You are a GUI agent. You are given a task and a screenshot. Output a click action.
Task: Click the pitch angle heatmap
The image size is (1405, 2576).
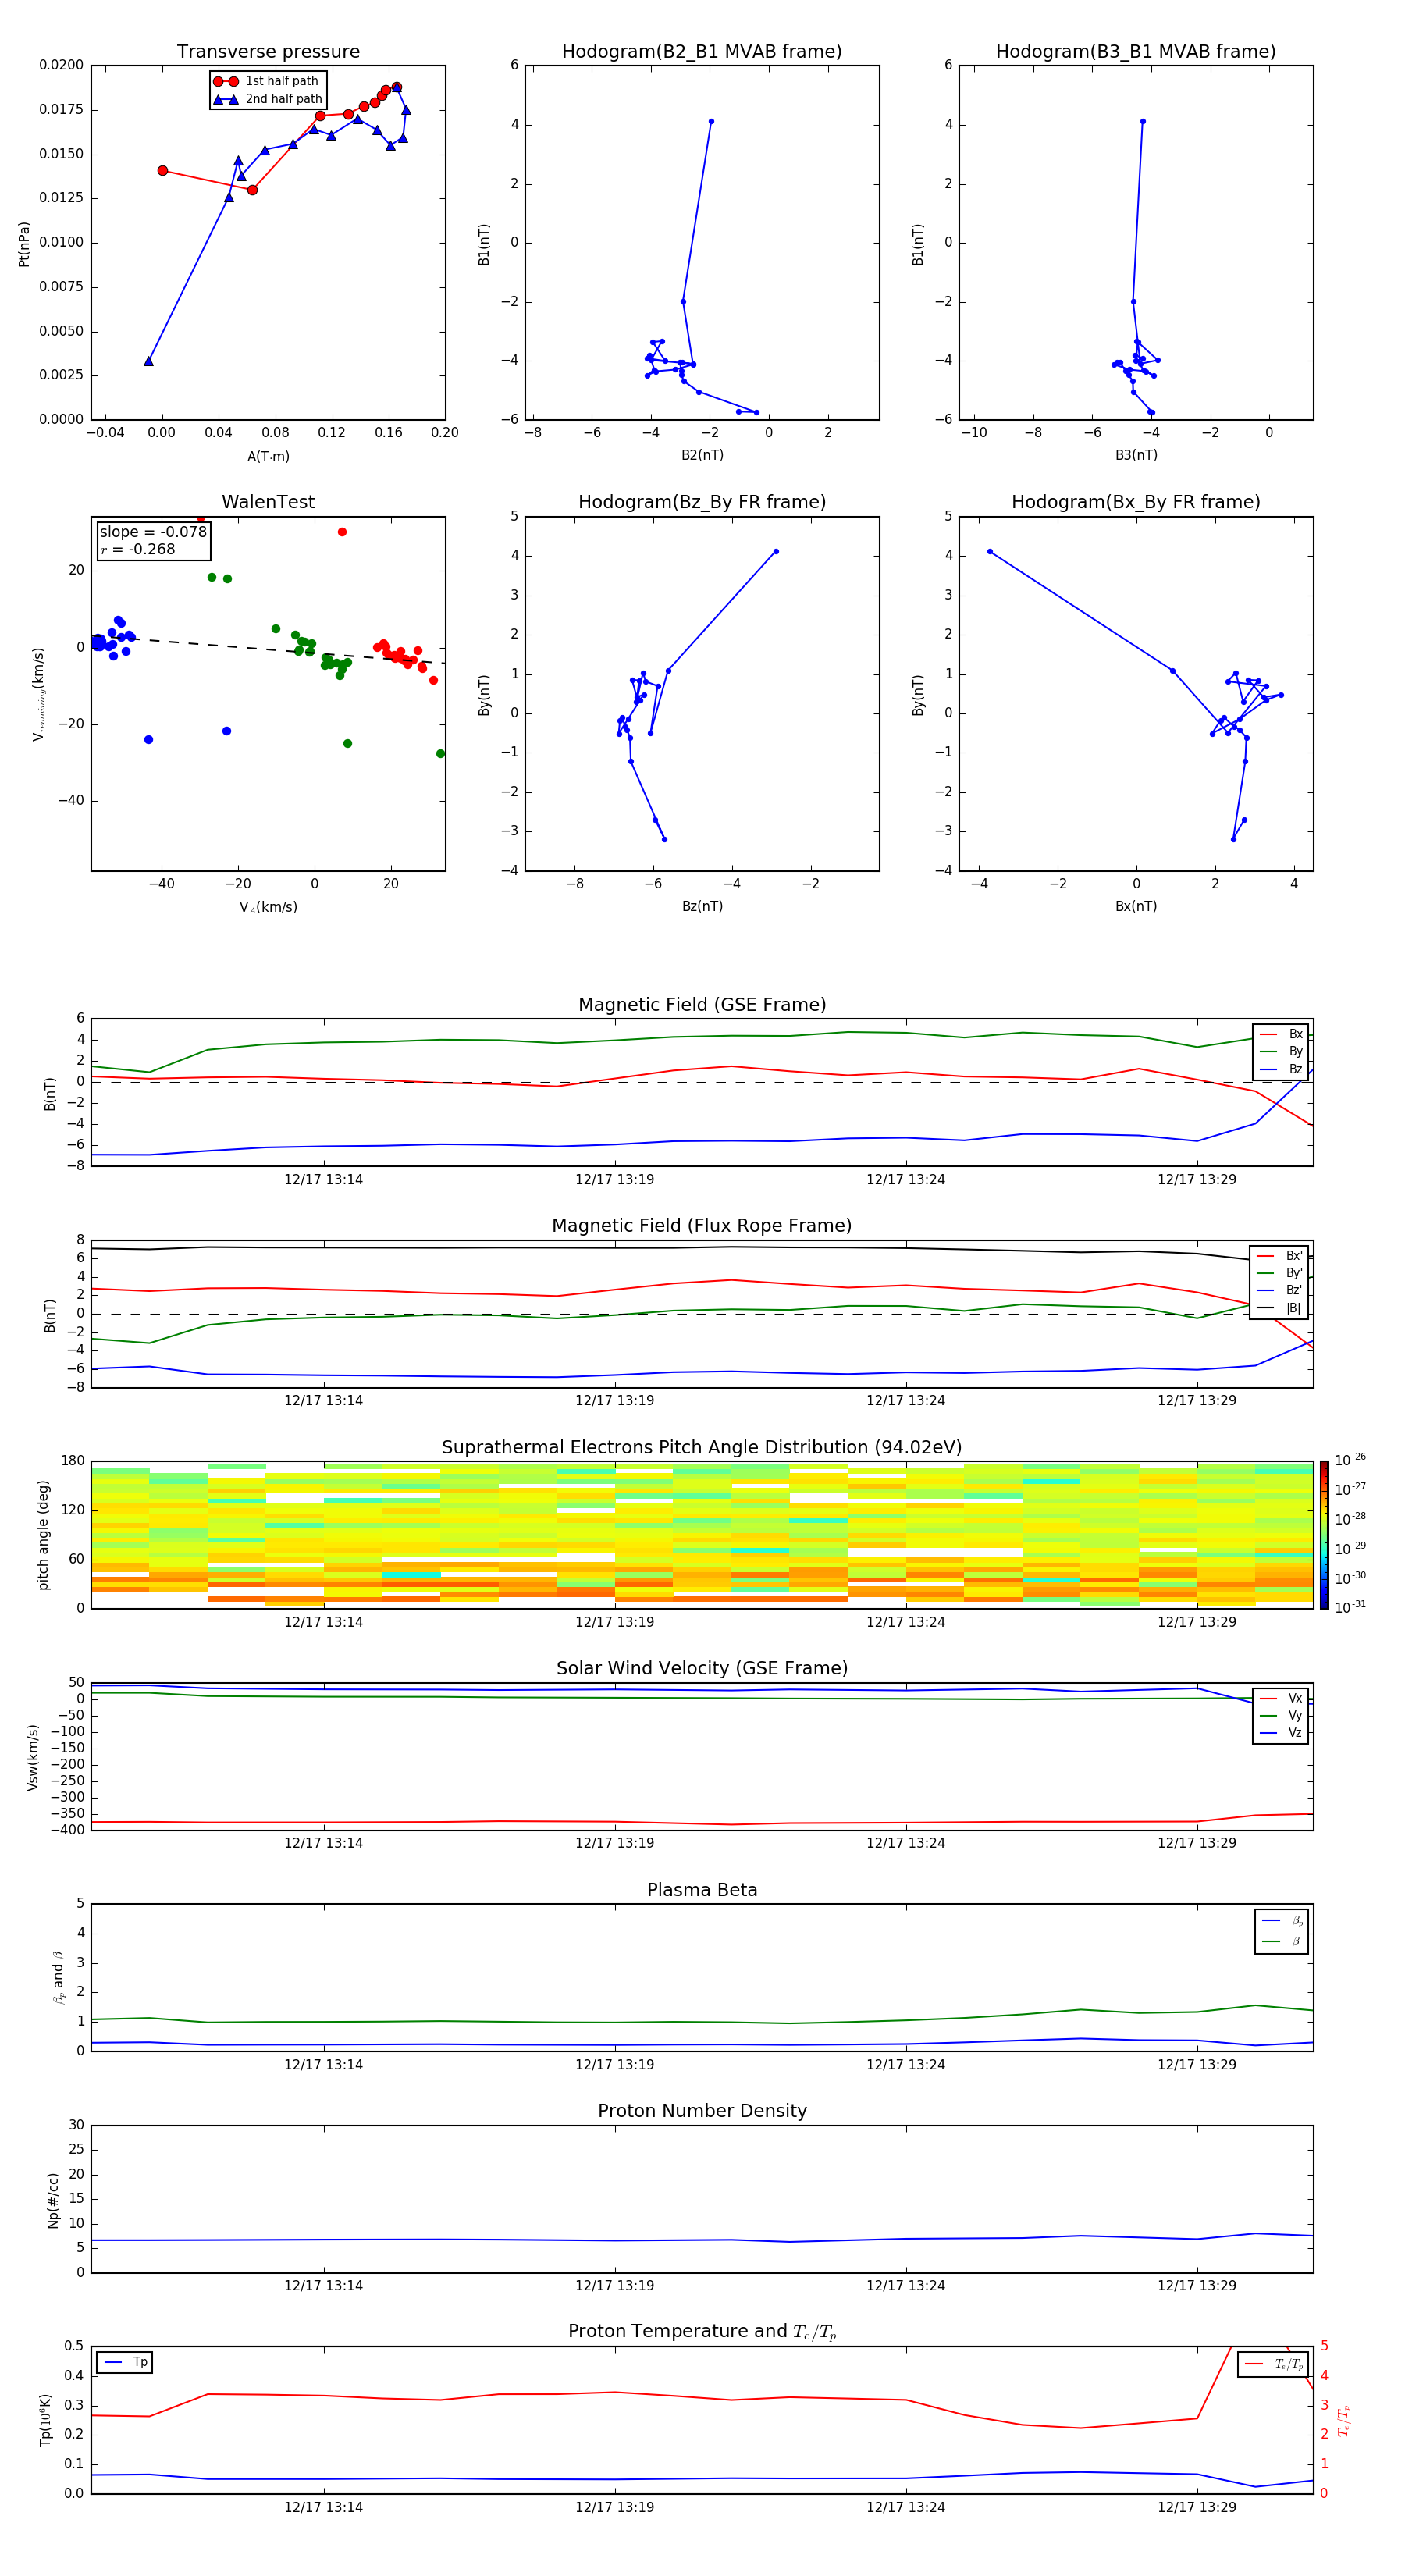(702, 1535)
